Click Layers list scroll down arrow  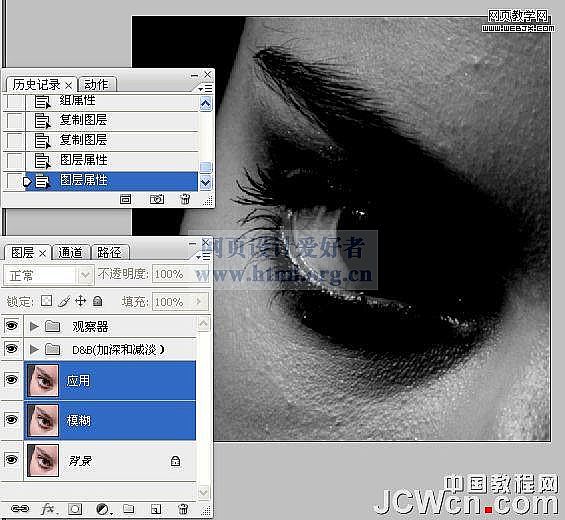coord(203,492)
